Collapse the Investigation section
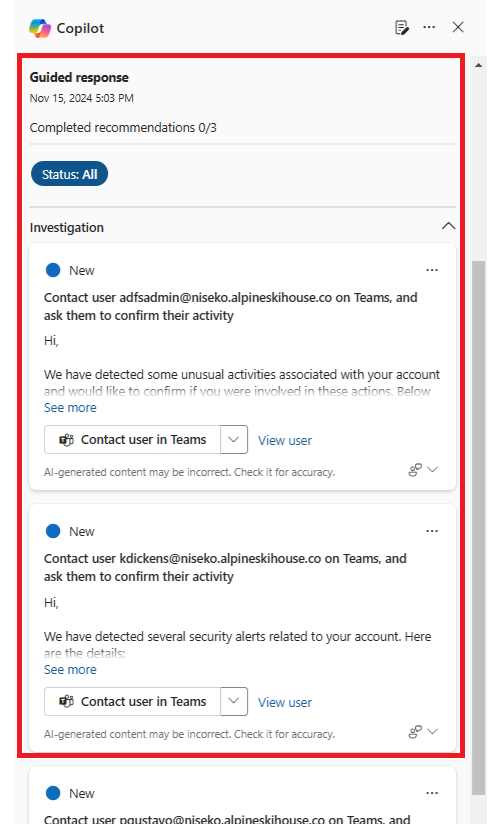The image size is (488, 824). tap(448, 226)
